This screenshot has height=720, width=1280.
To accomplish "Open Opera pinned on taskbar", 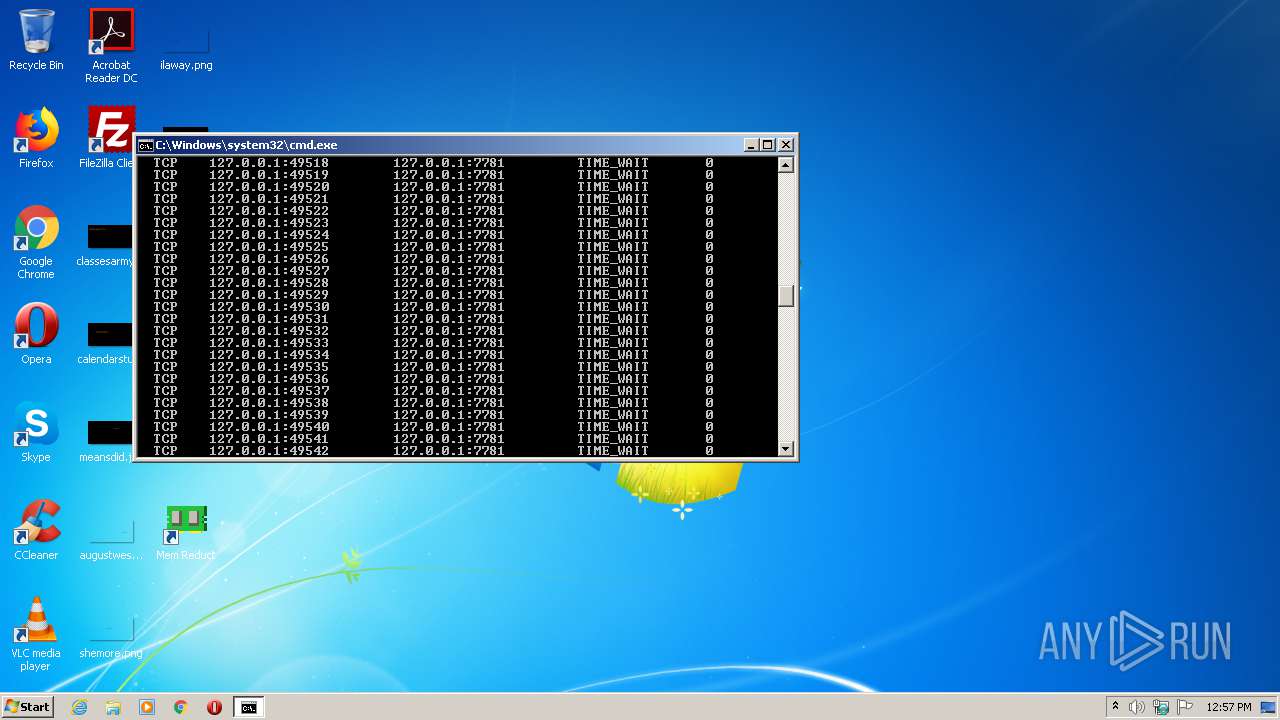I will coord(214,707).
